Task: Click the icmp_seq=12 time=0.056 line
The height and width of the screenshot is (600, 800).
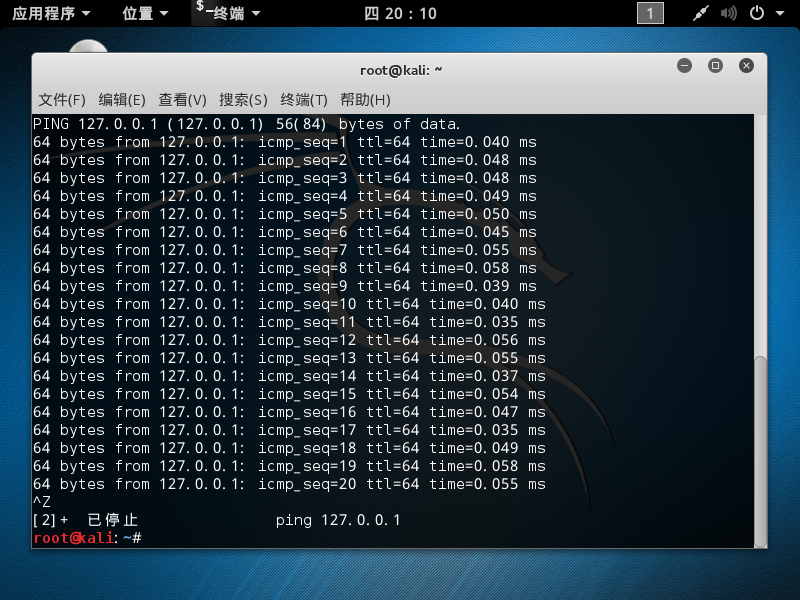Action: 289,340
